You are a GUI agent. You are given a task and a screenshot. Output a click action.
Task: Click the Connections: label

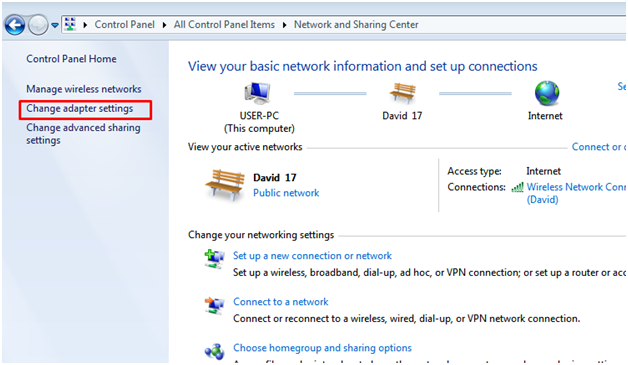(x=477, y=187)
